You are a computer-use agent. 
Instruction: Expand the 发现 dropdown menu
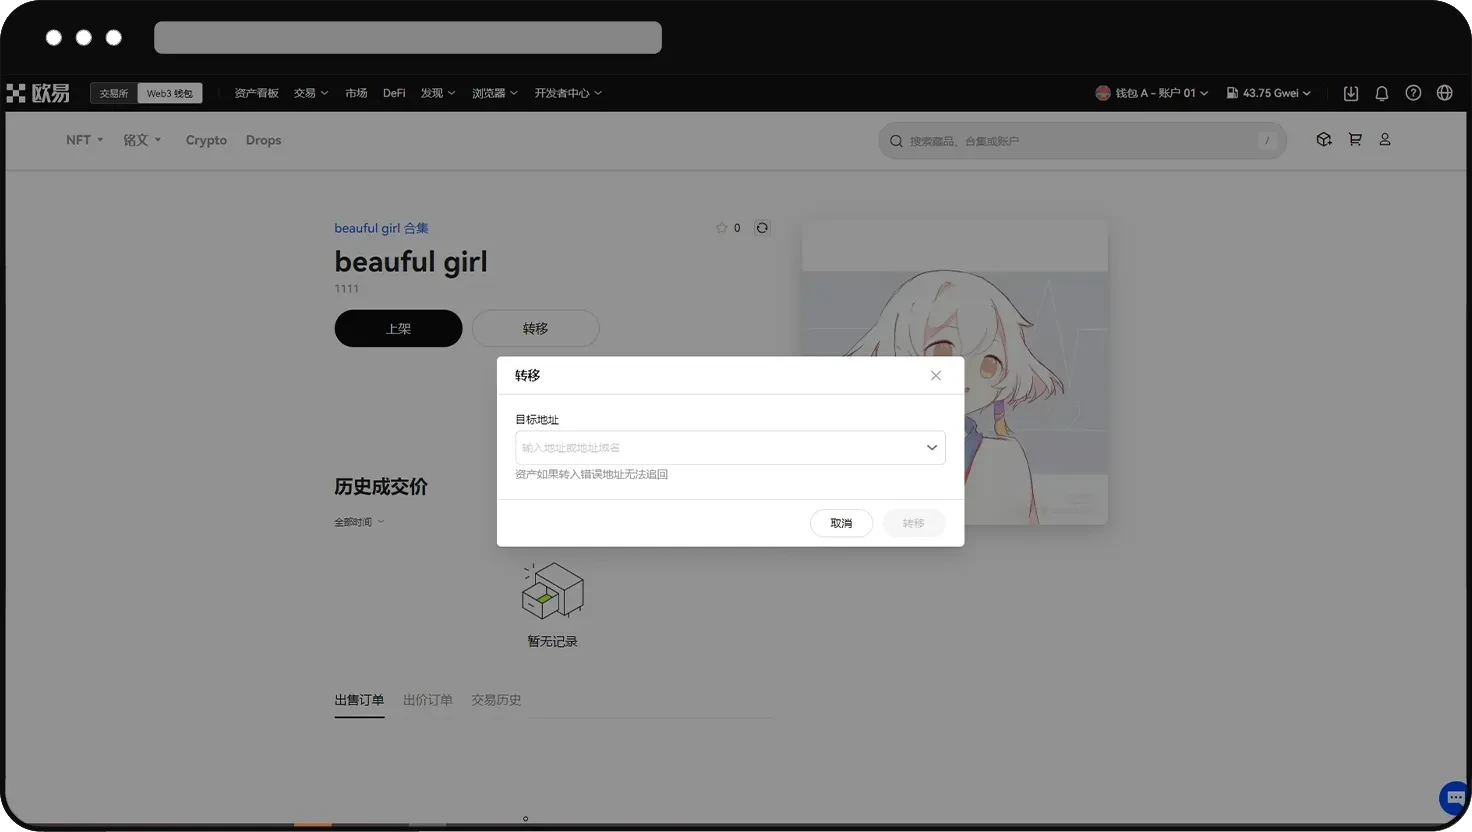pyautogui.click(x=438, y=93)
